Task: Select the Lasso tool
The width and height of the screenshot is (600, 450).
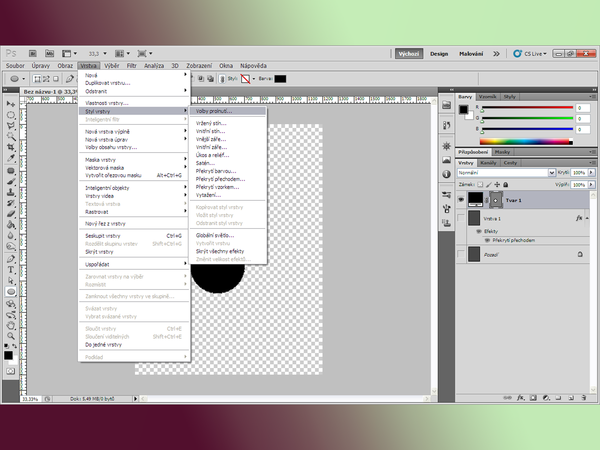Action: click(x=11, y=125)
